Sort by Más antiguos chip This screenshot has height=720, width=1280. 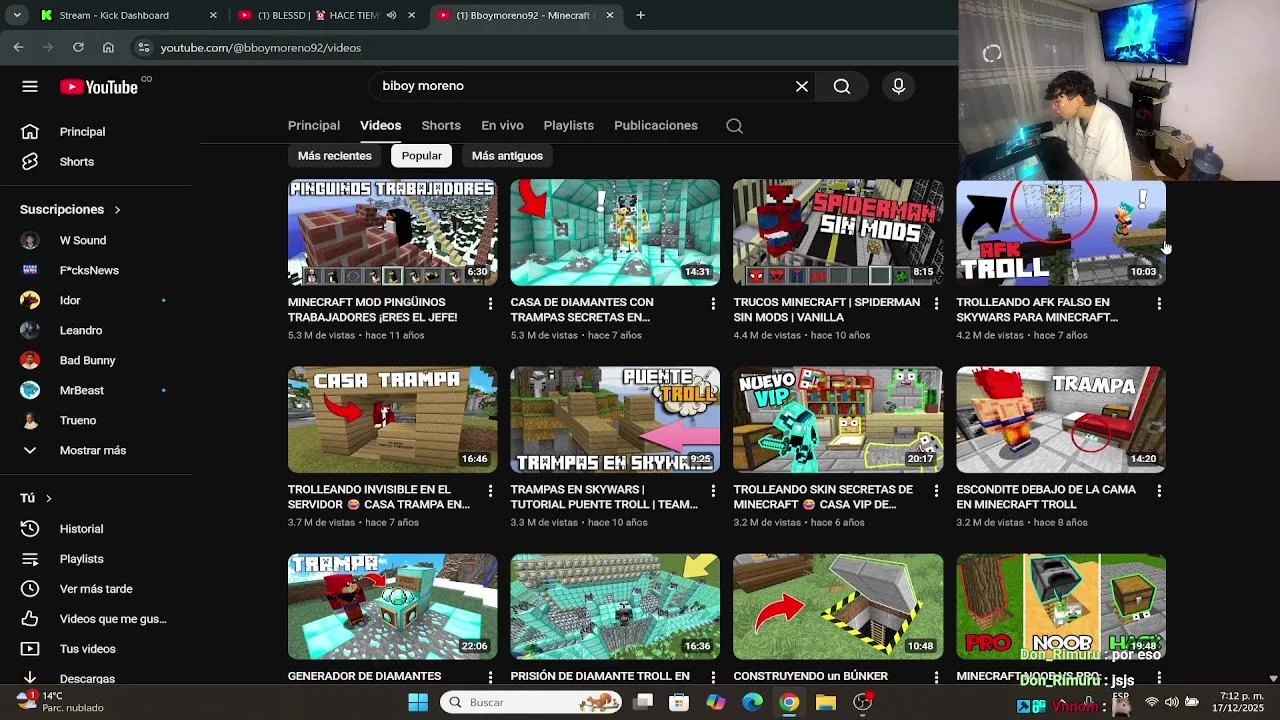click(507, 156)
